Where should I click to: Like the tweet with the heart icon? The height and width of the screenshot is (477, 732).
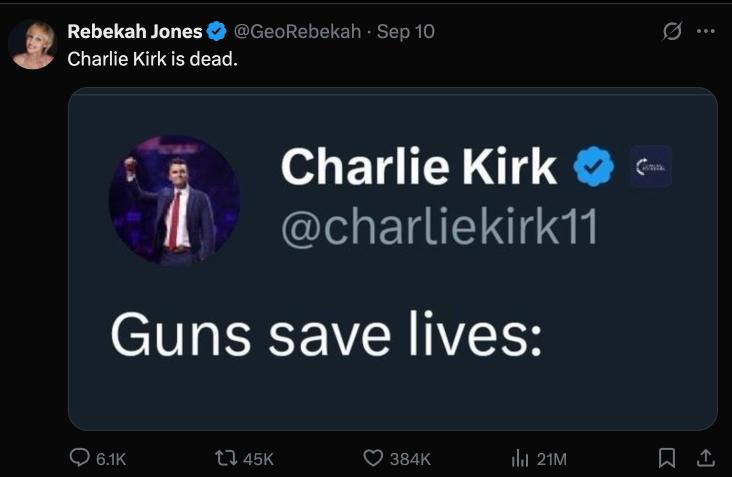pyautogui.click(x=373, y=458)
